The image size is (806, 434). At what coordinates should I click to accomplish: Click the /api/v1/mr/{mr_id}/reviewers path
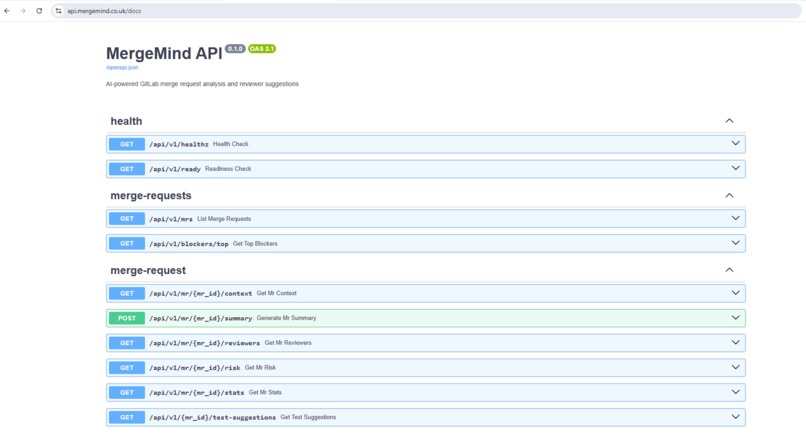[x=205, y=343]
